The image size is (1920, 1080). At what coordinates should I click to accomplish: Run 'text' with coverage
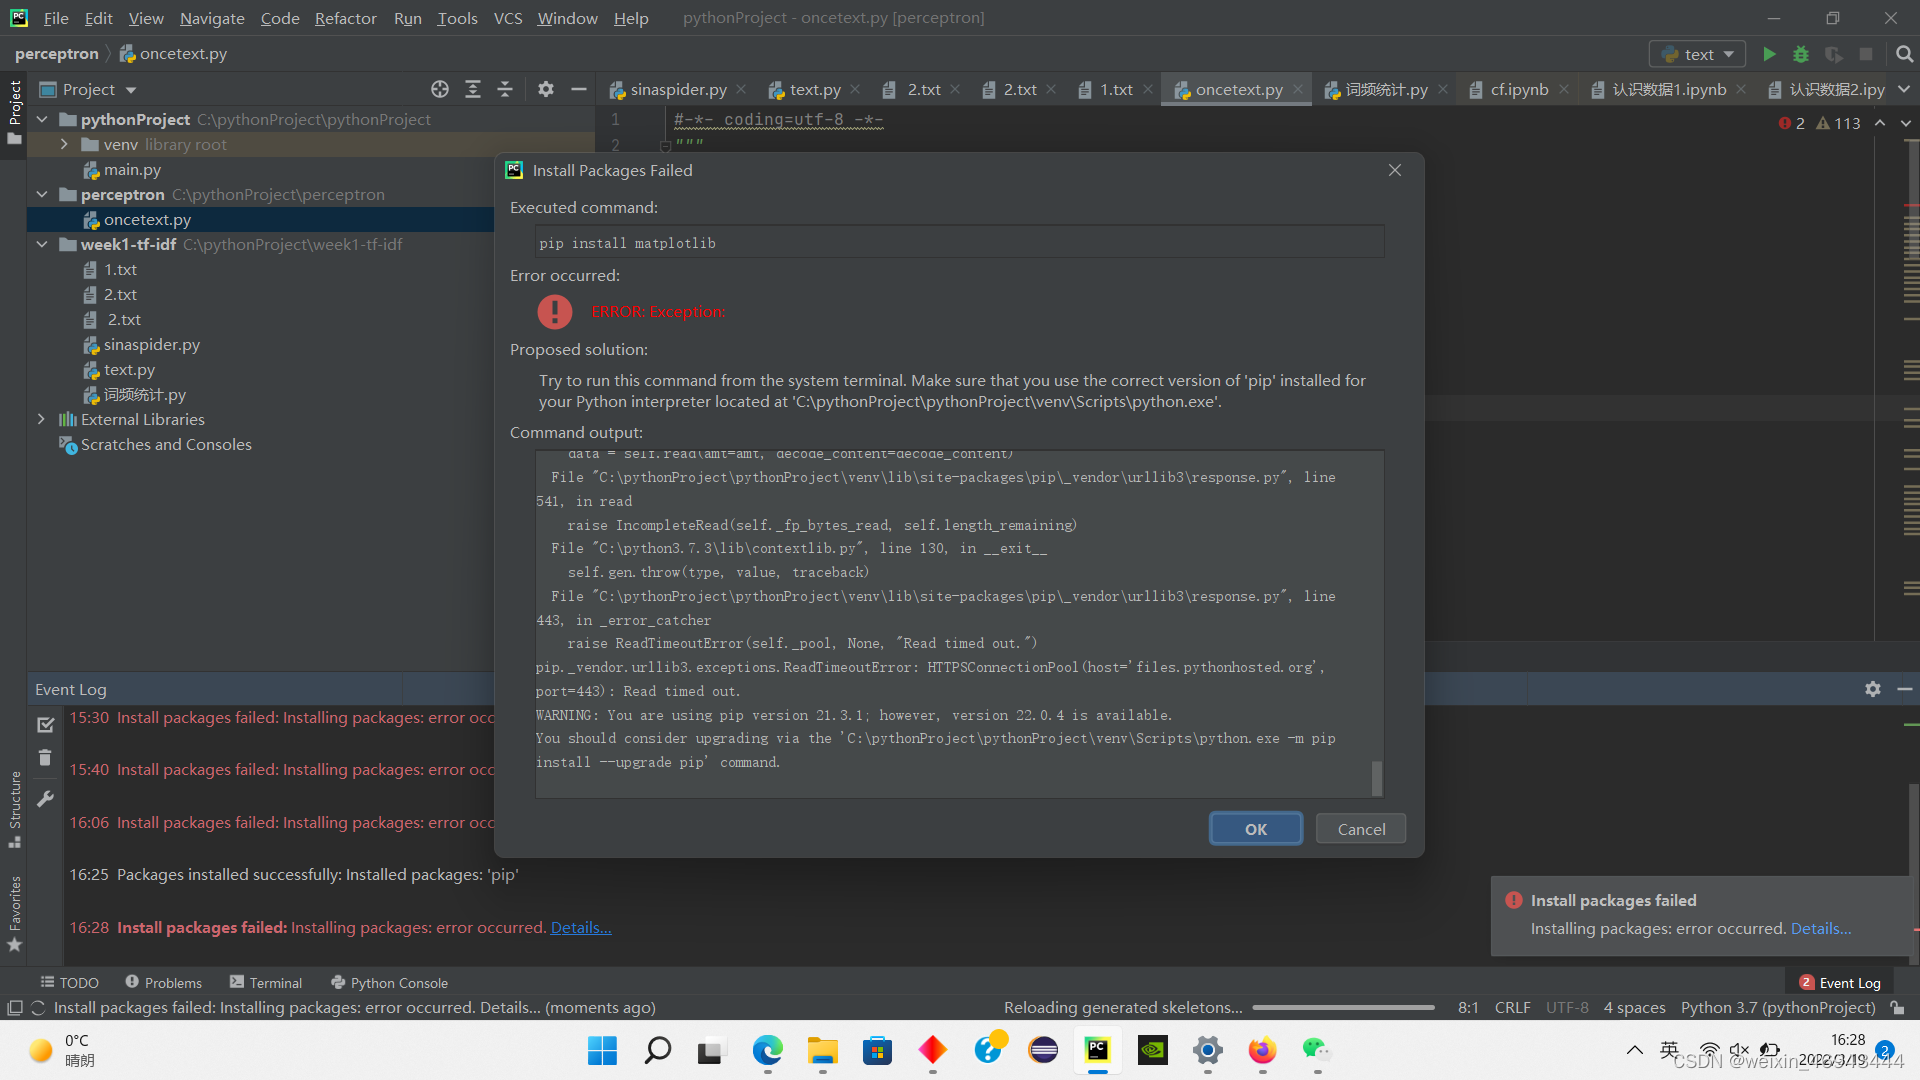(1836, 53)
